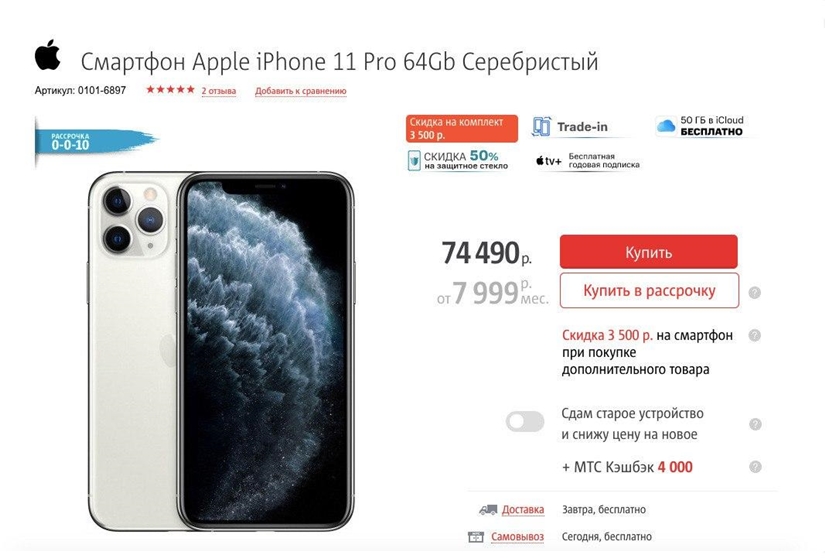Open the 2 отзыва reviews link

click(x=219, y=91)
